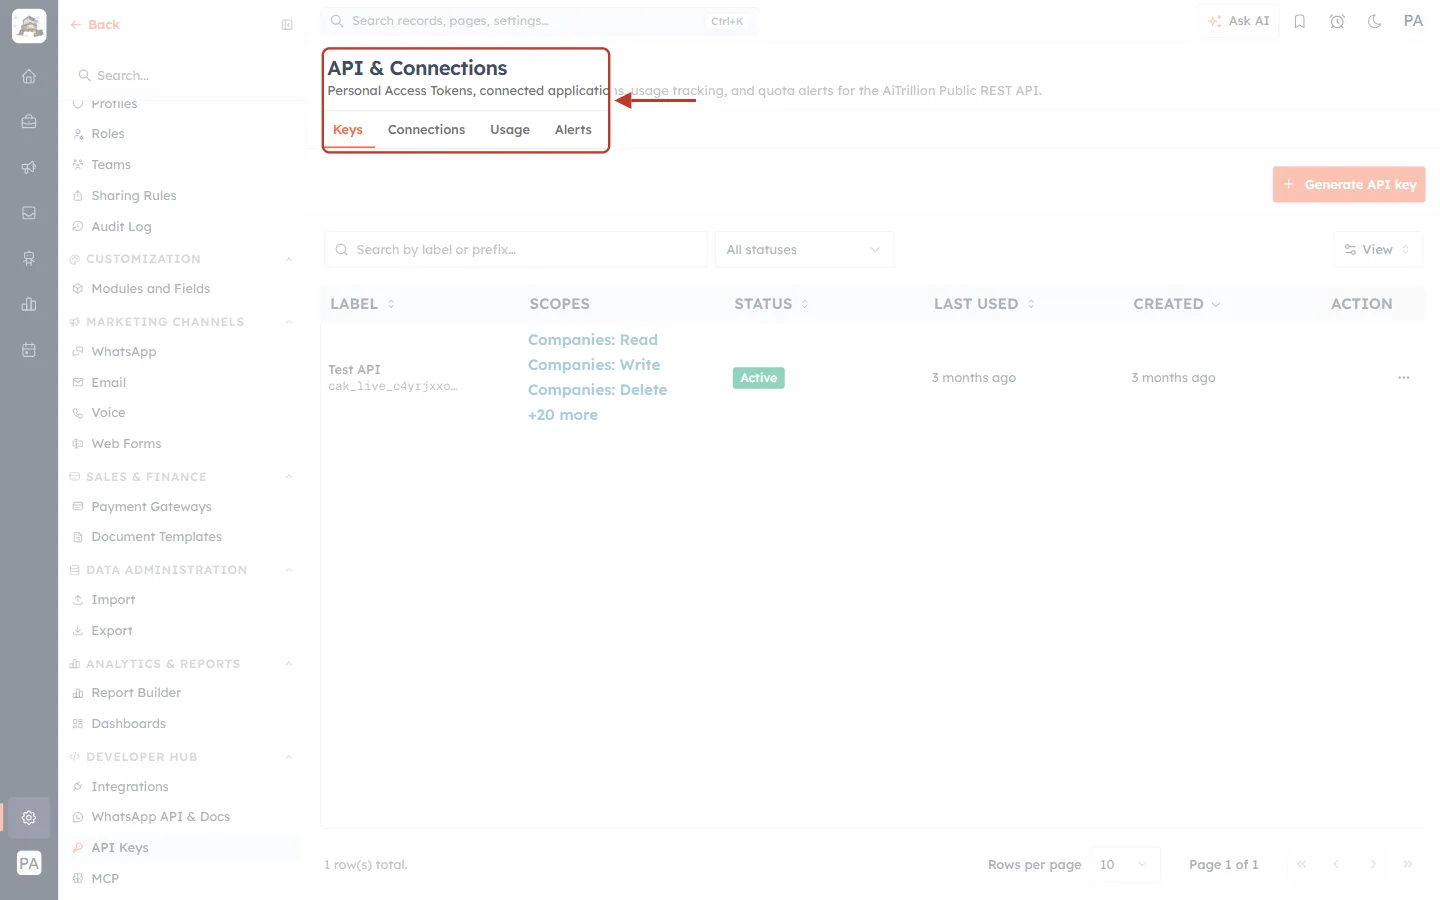The height and width of the screenshot is (900, 1440).
Task: Sort table by Status column
Action: tap(771, 304)
